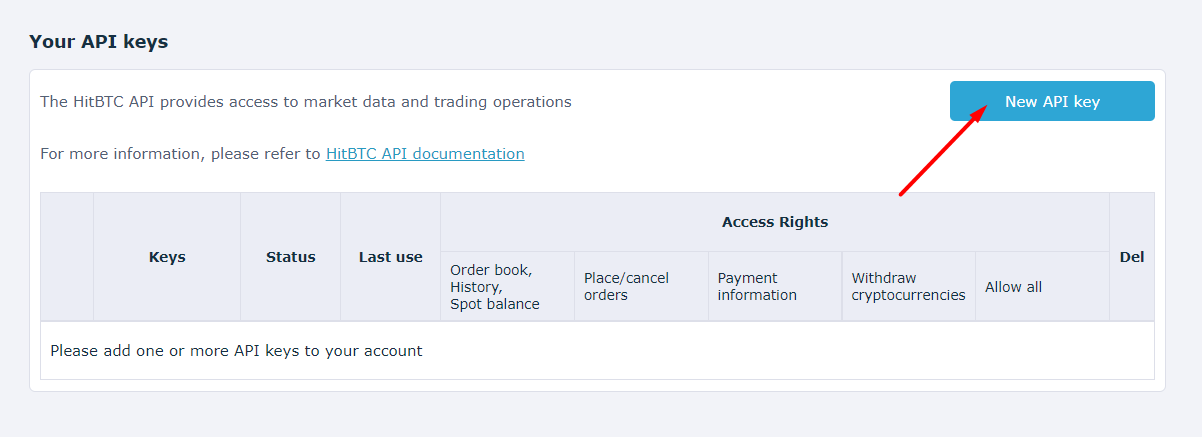Click the Keys column header

coord(167,257)
